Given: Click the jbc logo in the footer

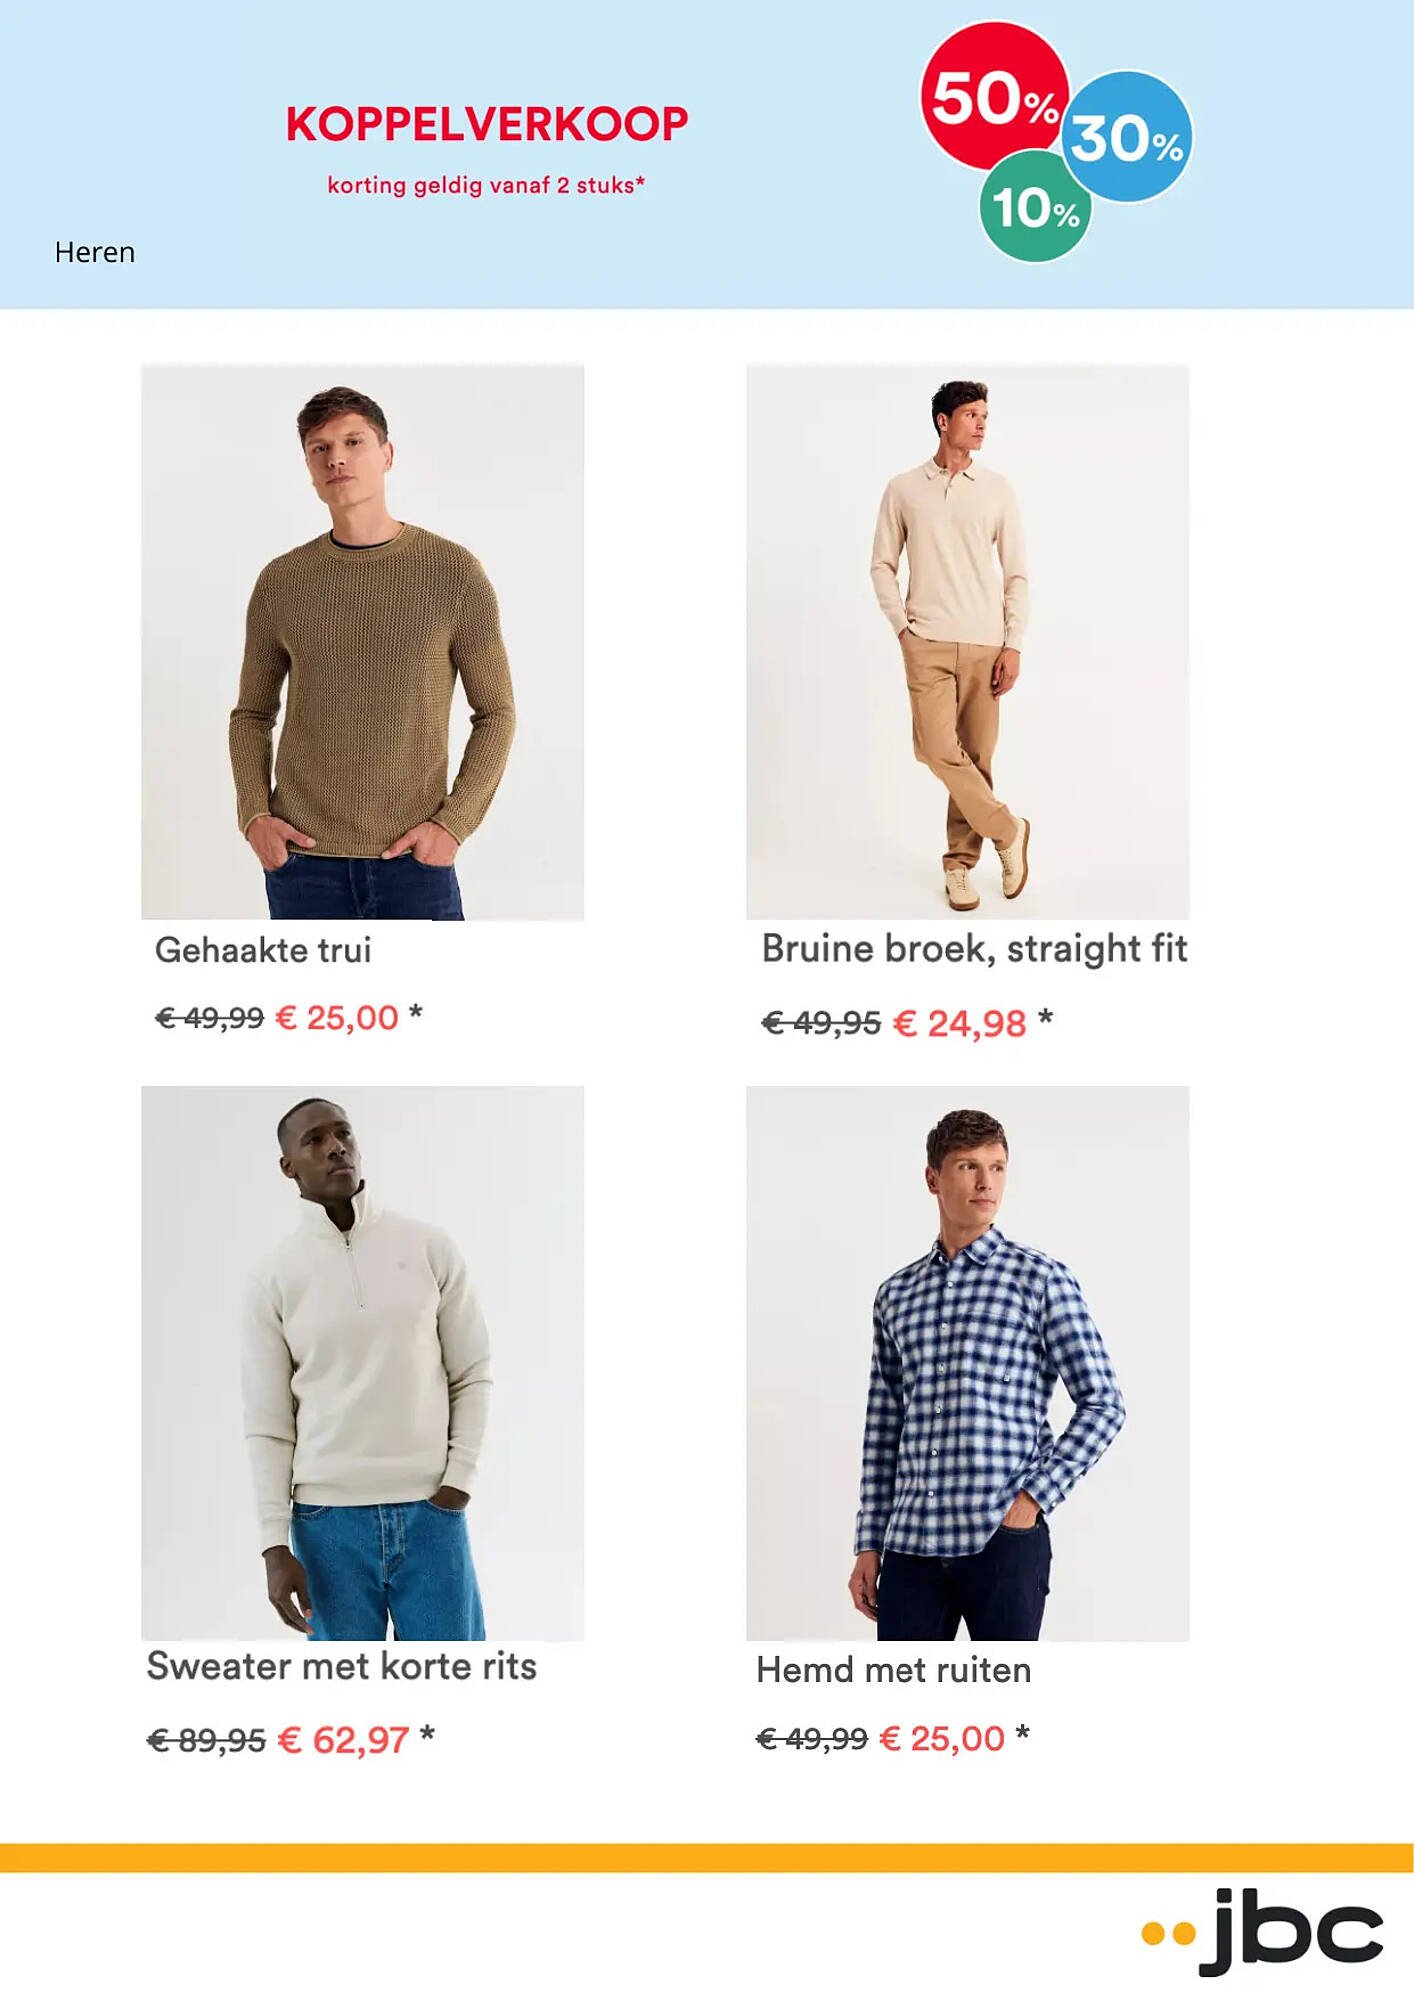Looking at the screenshot, I should (x=1262, y=1931).
